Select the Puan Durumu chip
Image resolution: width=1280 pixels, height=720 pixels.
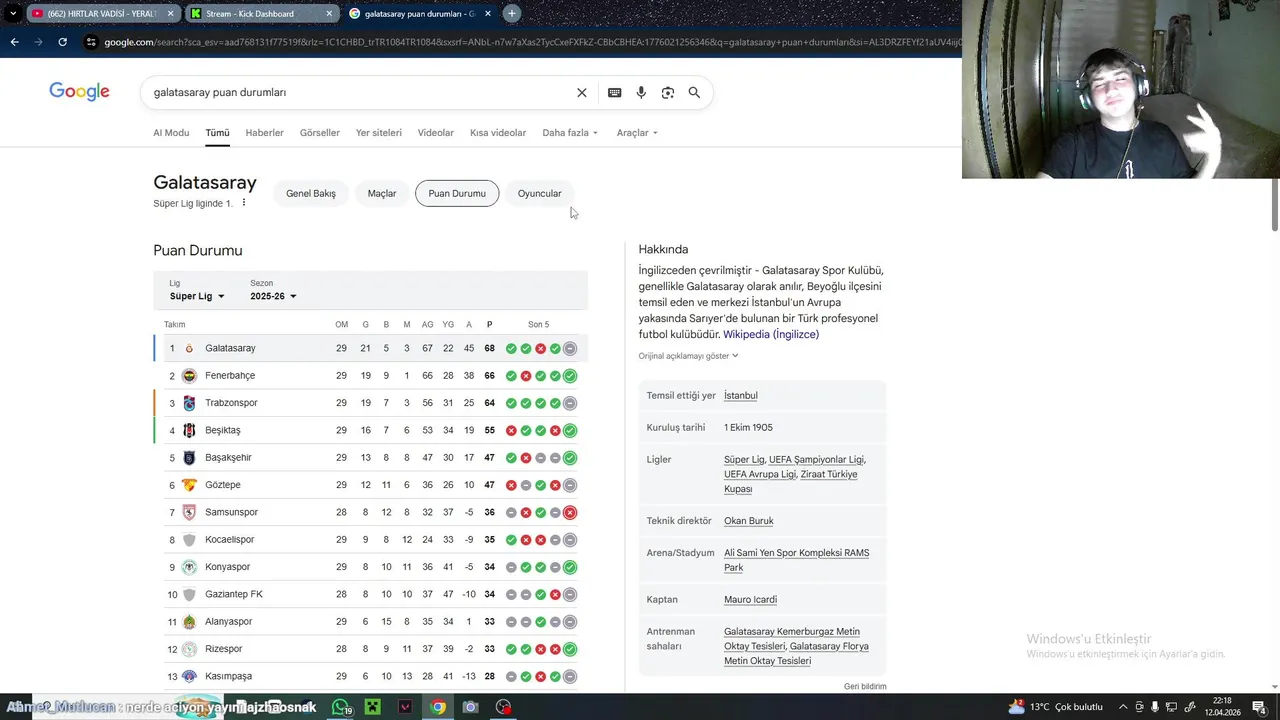tap(457, 193)
